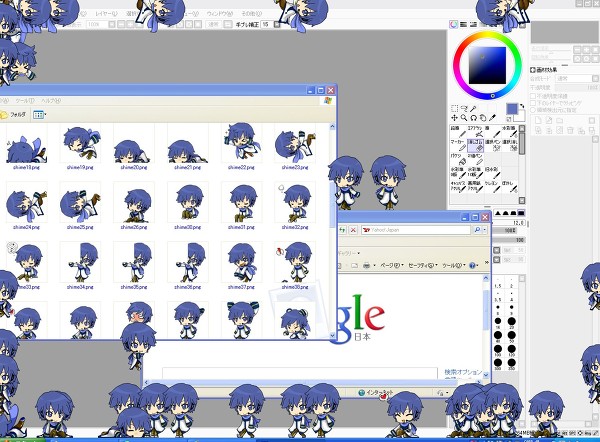Screen dimensions: 600x442
Task: Select the rotate view tool in SAI
Action: 473,118
